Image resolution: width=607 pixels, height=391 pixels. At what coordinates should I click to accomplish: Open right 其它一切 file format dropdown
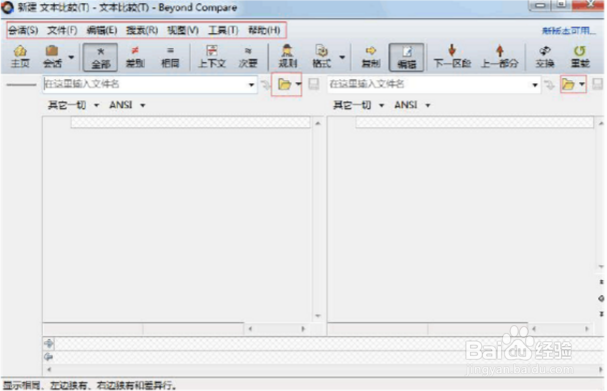tap(358, 105)
